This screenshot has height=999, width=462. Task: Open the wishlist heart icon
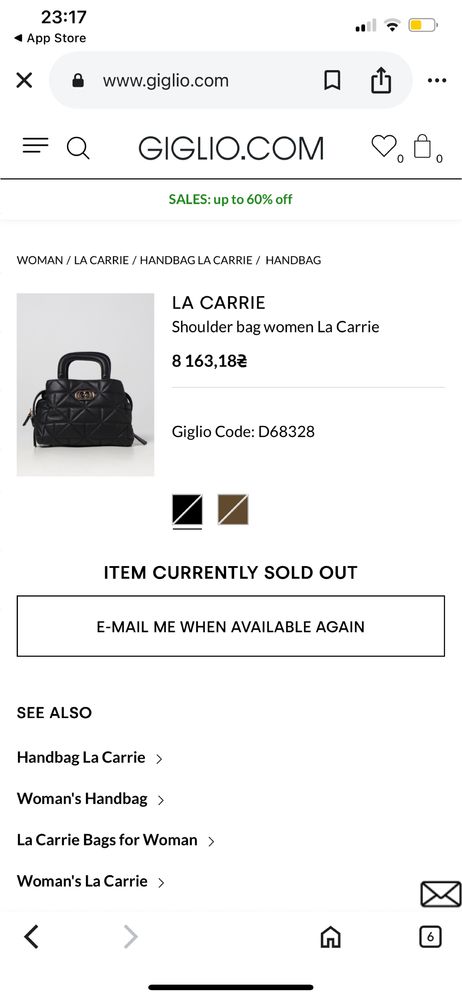pyautogui.click(x=384, y=146)
